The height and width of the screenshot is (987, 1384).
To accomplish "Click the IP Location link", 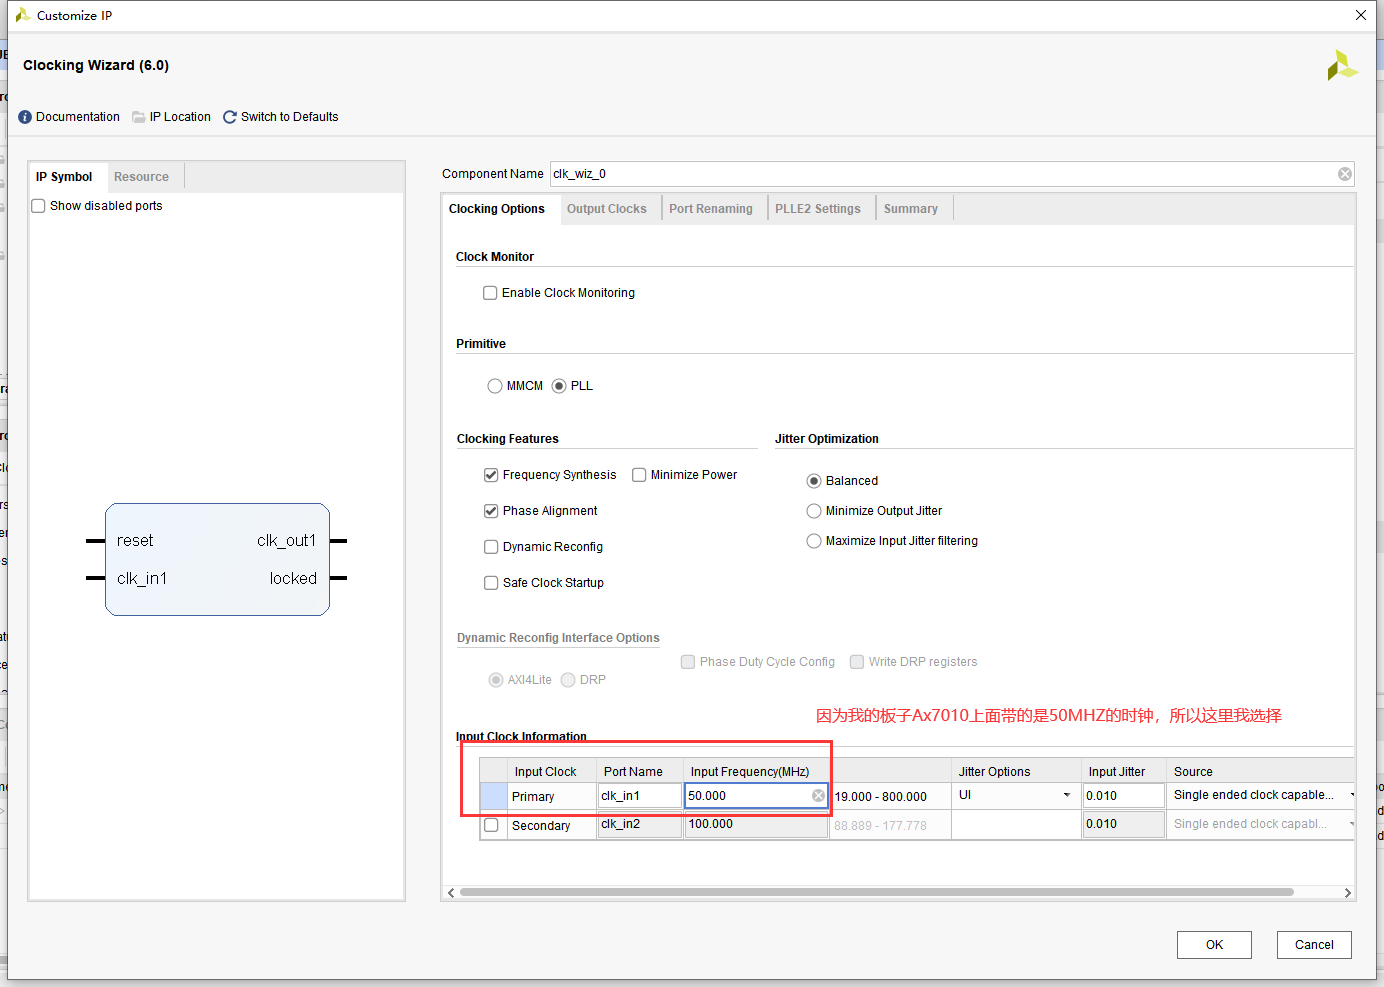I will (x=180, y=117).
